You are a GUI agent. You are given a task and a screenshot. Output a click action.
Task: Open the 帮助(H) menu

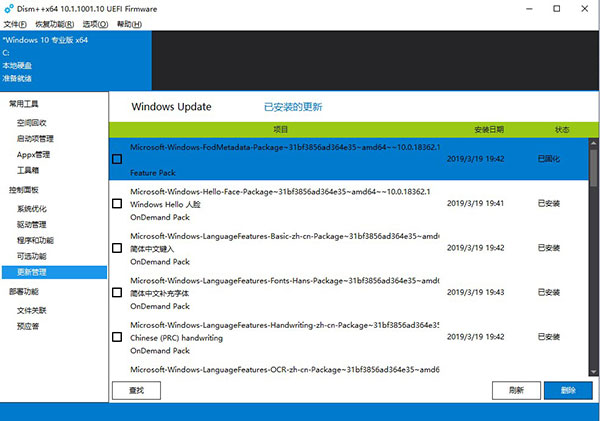129,24
